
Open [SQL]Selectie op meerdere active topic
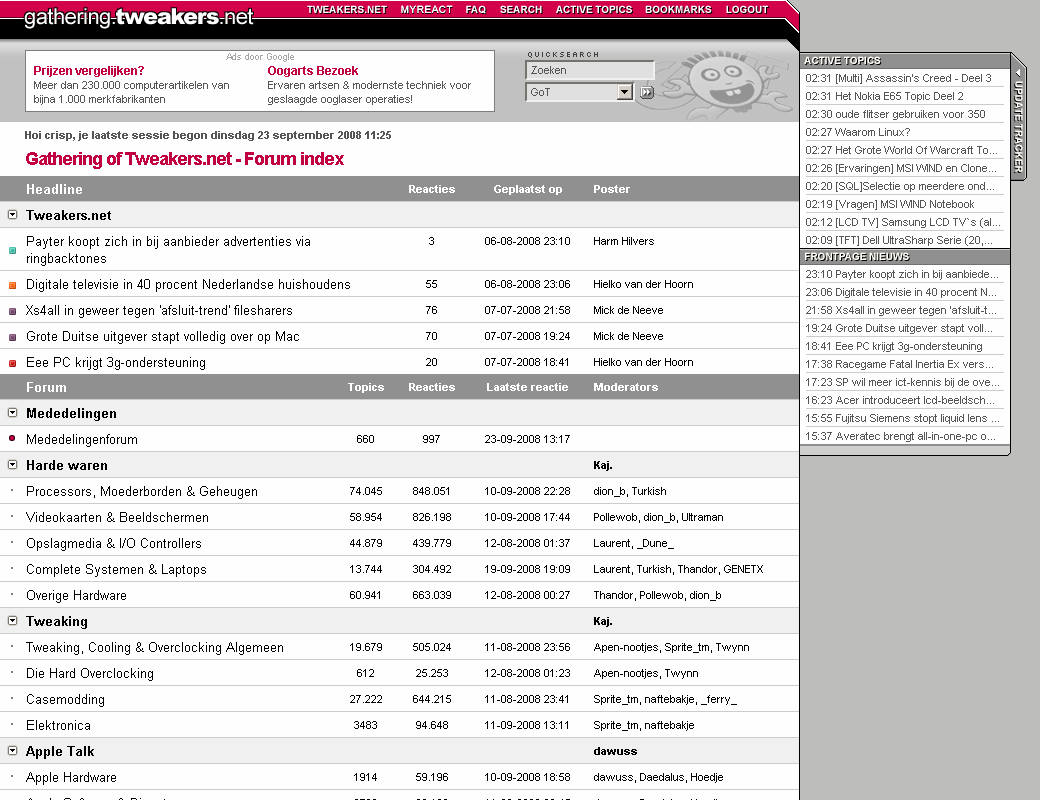(x=899, y=186)
